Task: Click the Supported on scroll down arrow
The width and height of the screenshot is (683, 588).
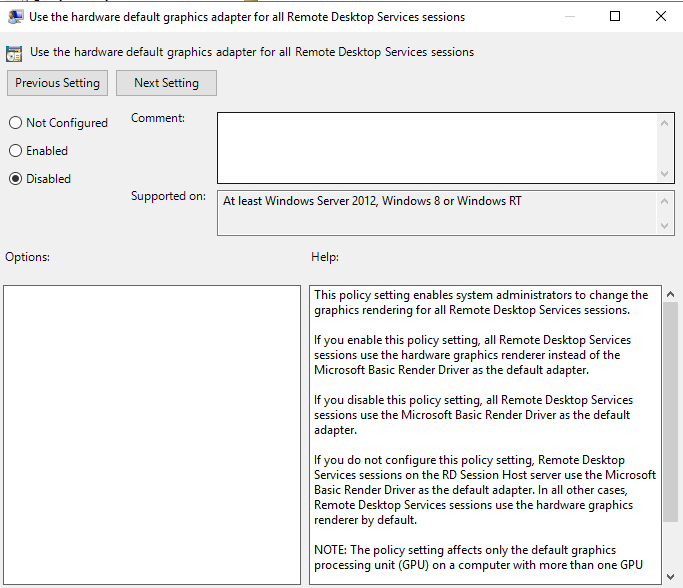Action: coord(664,226)
